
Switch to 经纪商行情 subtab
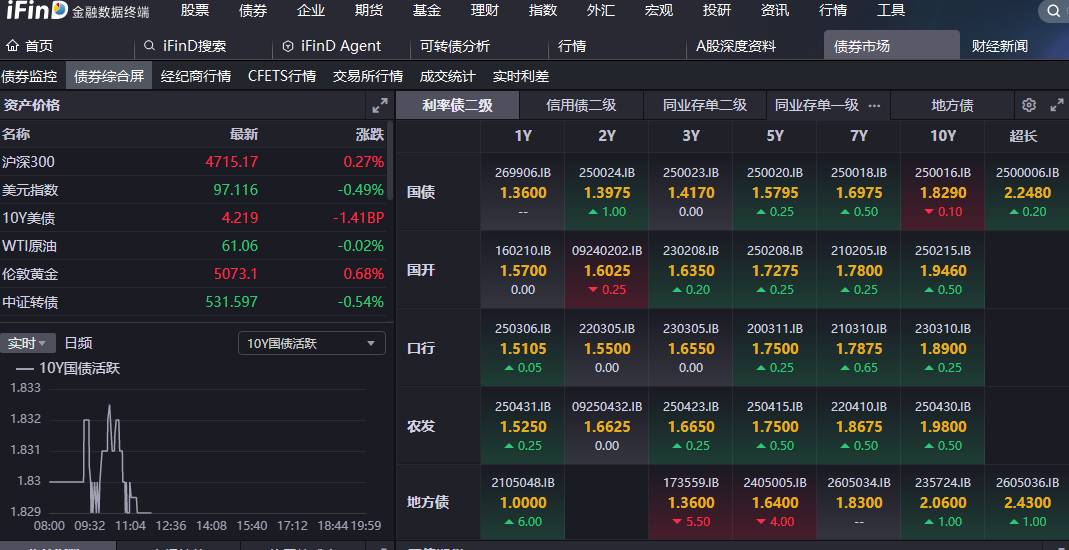(196, 76)
